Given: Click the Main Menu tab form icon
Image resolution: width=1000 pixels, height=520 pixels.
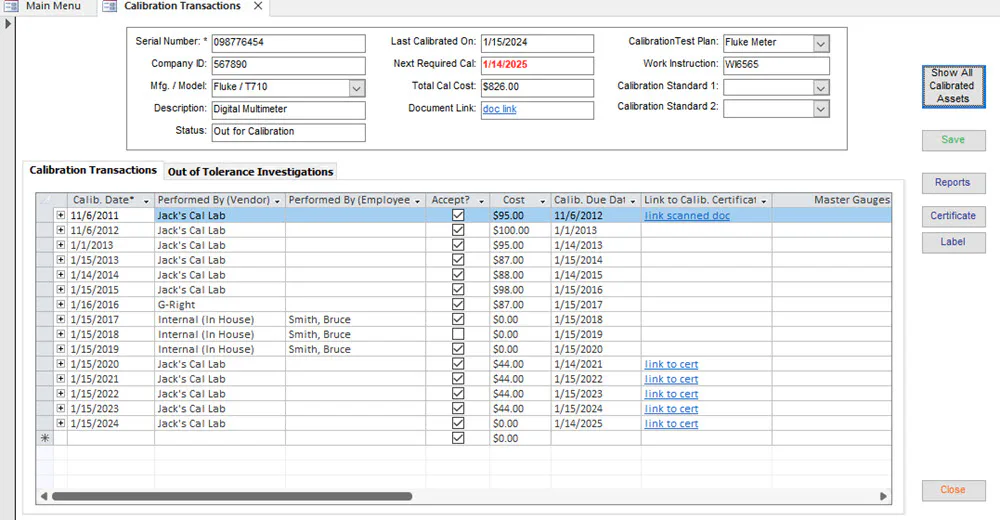Looking at the screenshot, I should pyautogui.click(x=11, y=6).
